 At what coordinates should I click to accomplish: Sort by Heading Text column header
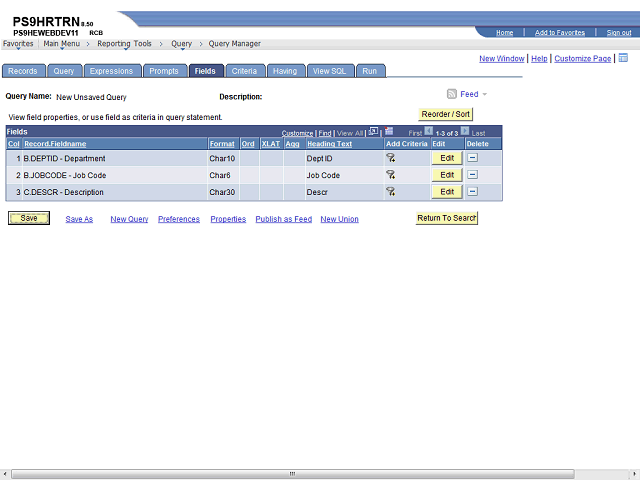(329, 144)
